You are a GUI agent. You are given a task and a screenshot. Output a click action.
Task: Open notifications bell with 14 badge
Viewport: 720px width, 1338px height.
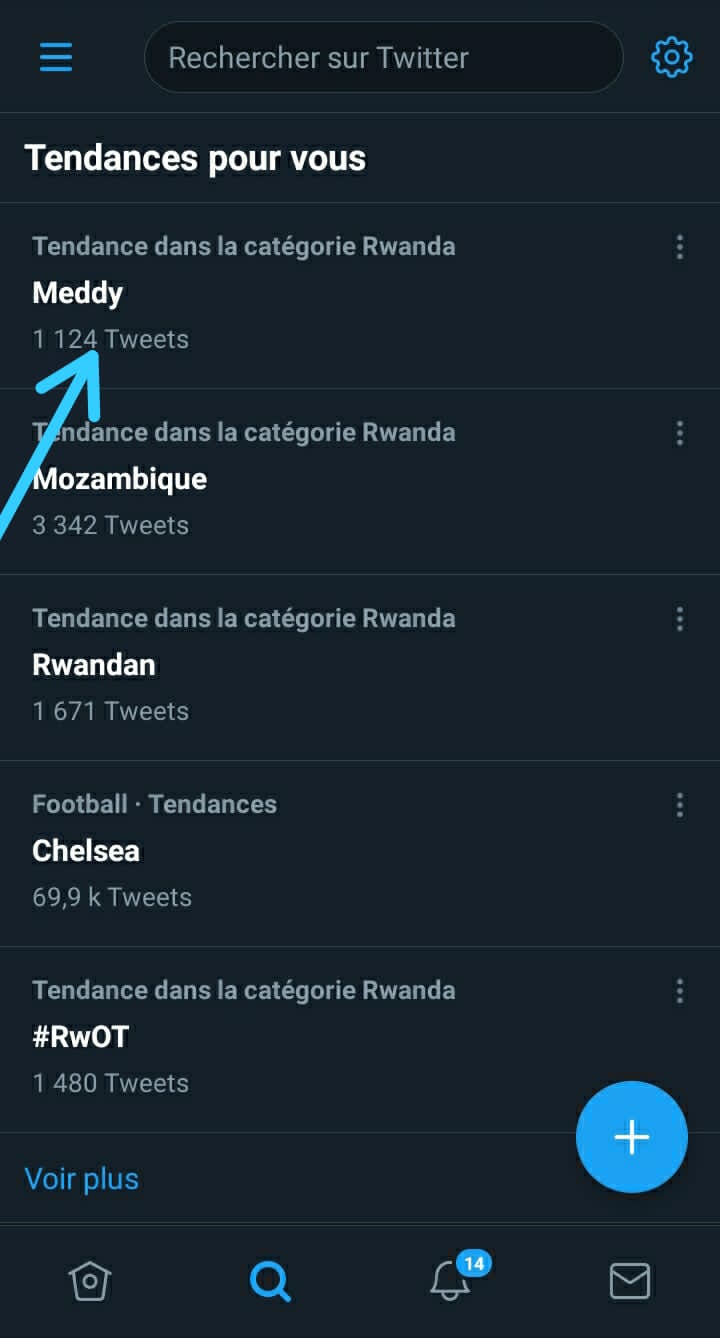452,1280
